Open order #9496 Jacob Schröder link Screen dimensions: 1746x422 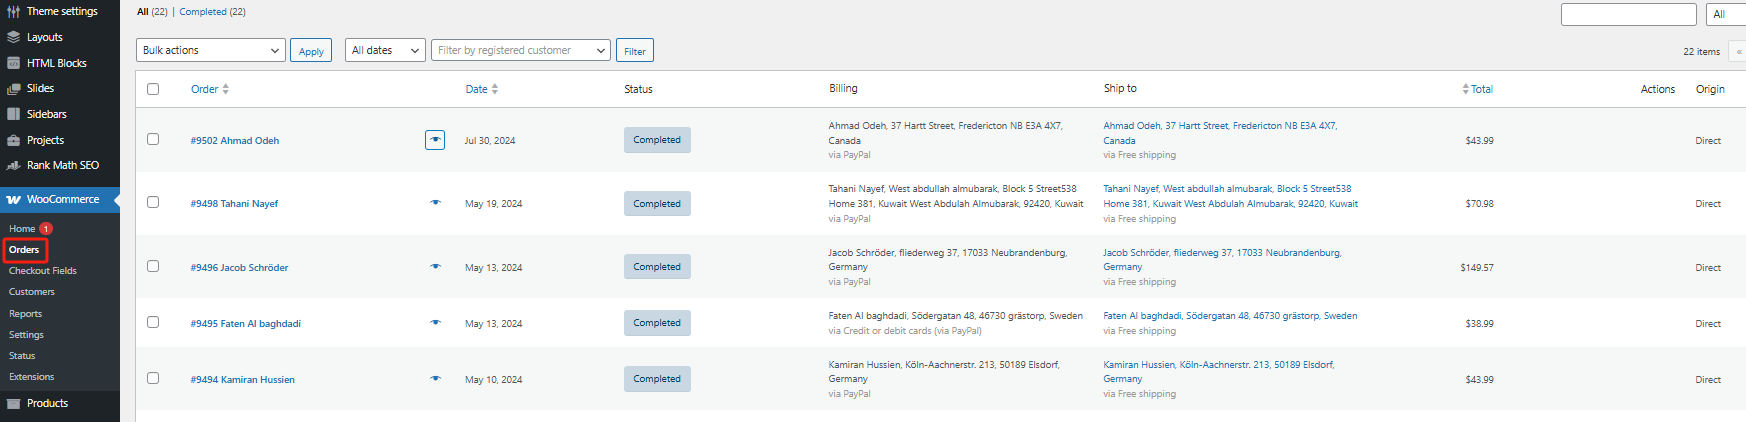240,268
